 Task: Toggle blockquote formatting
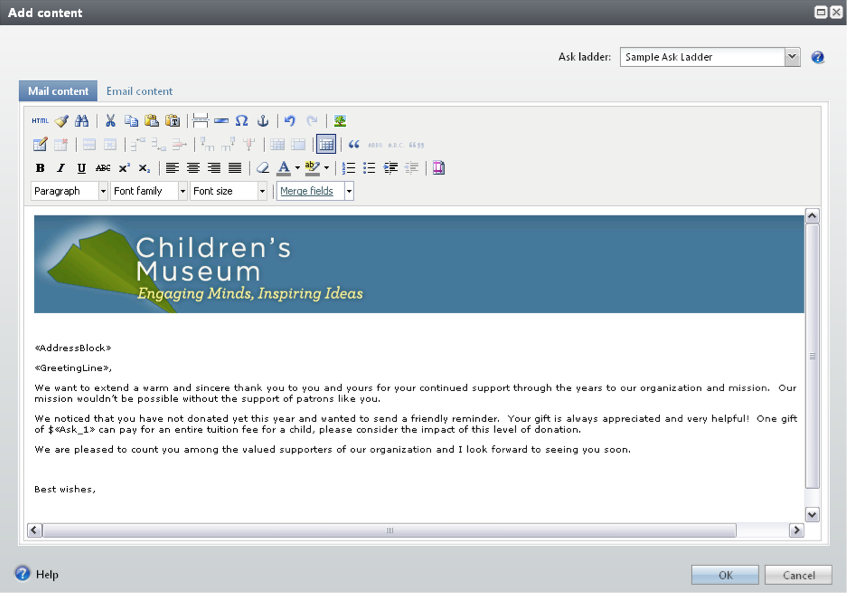pyautogui.click(x=354, y=144)
